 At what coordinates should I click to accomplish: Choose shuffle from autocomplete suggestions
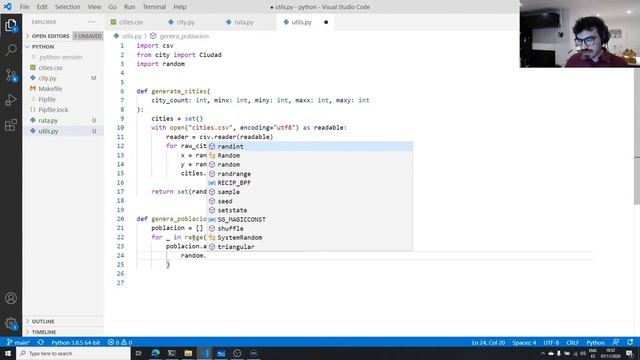pyautogui.click(x=310, y=229)
